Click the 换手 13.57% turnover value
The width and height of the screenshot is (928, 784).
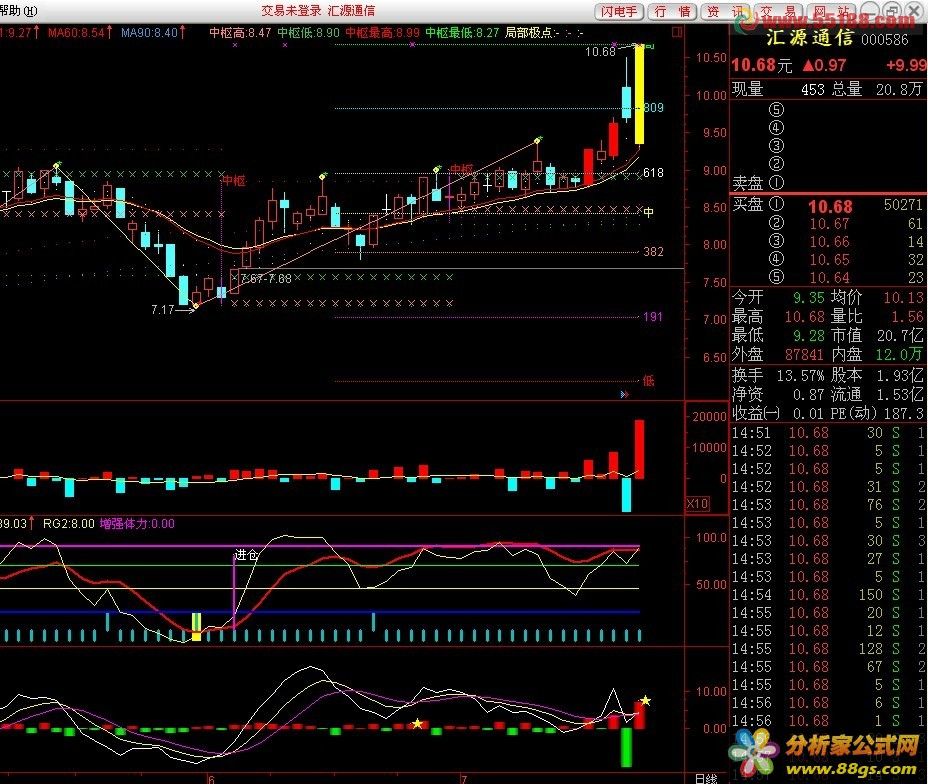(x=800, y=375)
